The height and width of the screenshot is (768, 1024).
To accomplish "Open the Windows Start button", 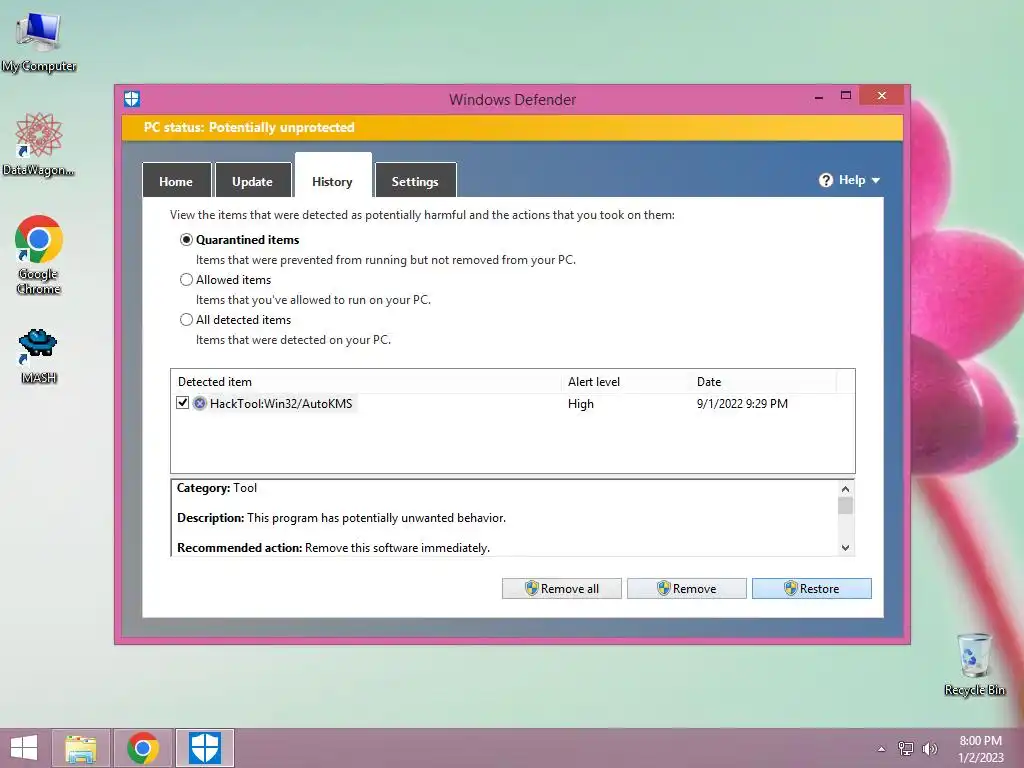I will 24,748.
